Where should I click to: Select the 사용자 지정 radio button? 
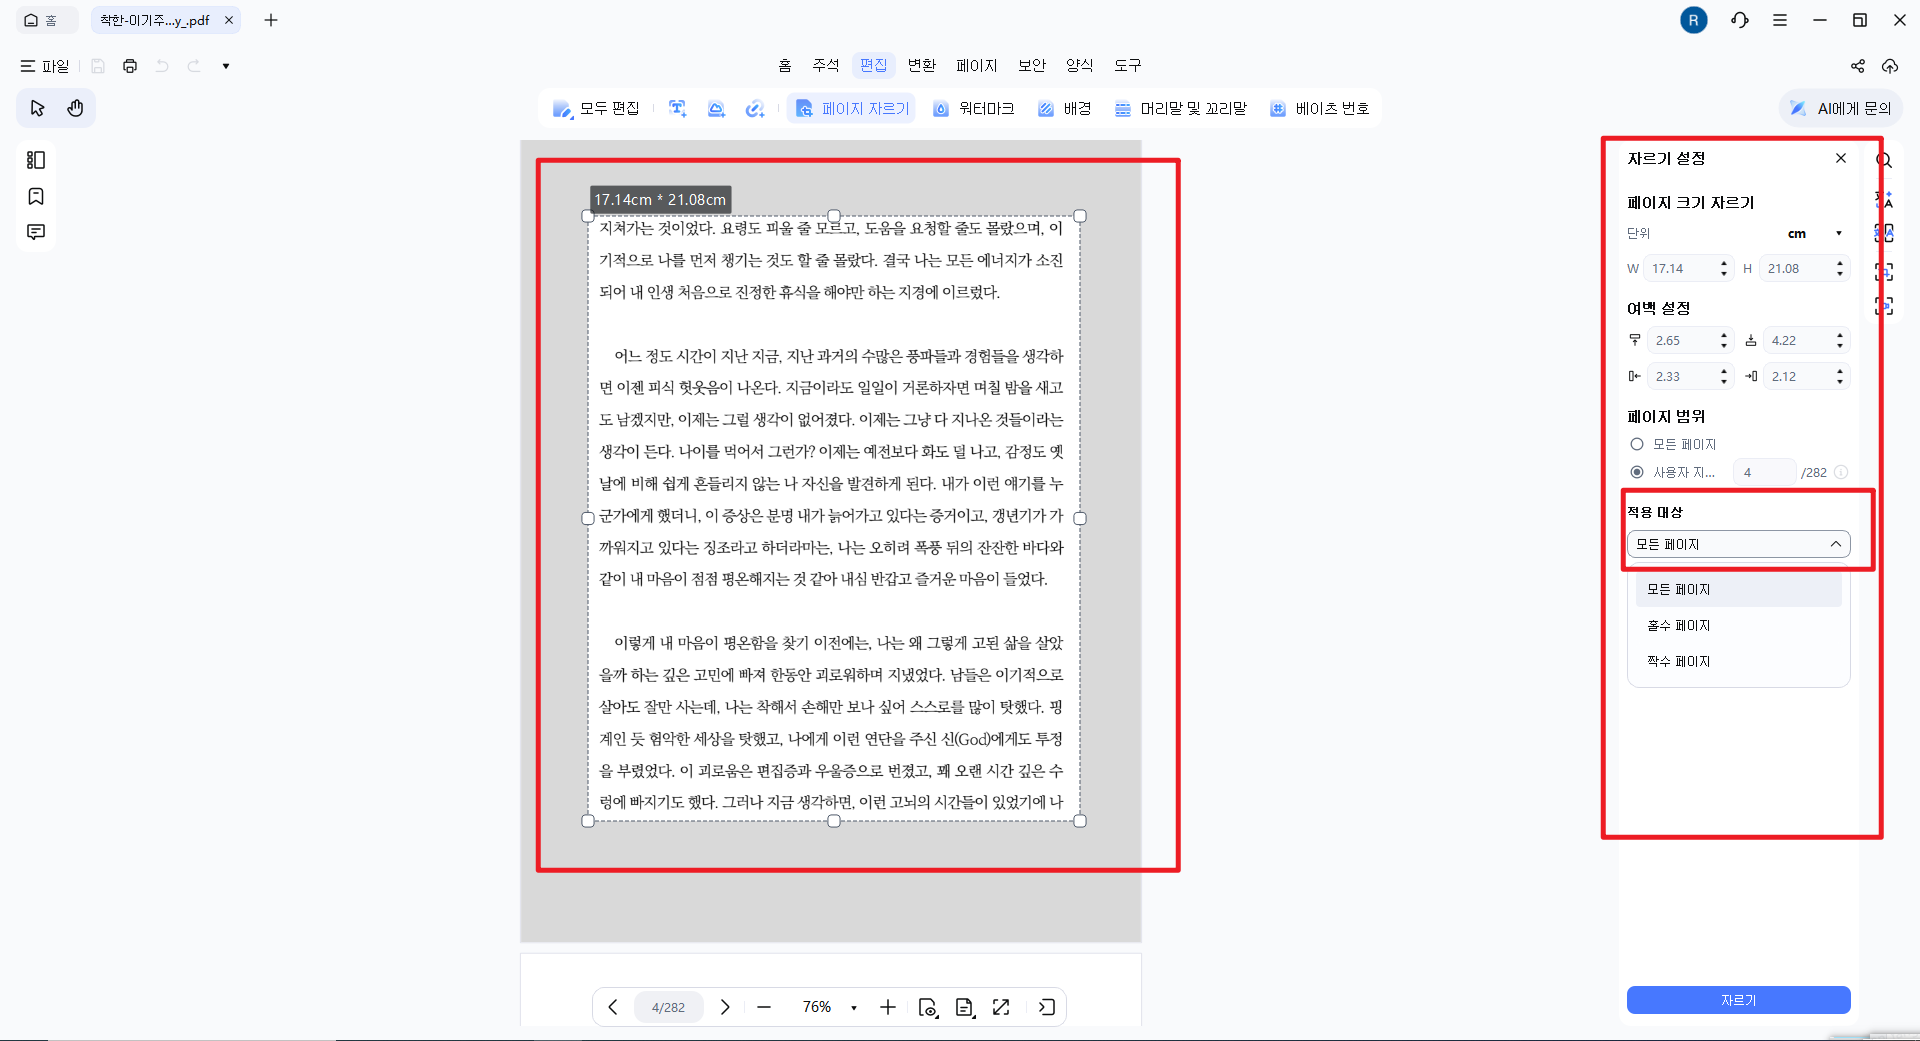tap(1637, 472)
